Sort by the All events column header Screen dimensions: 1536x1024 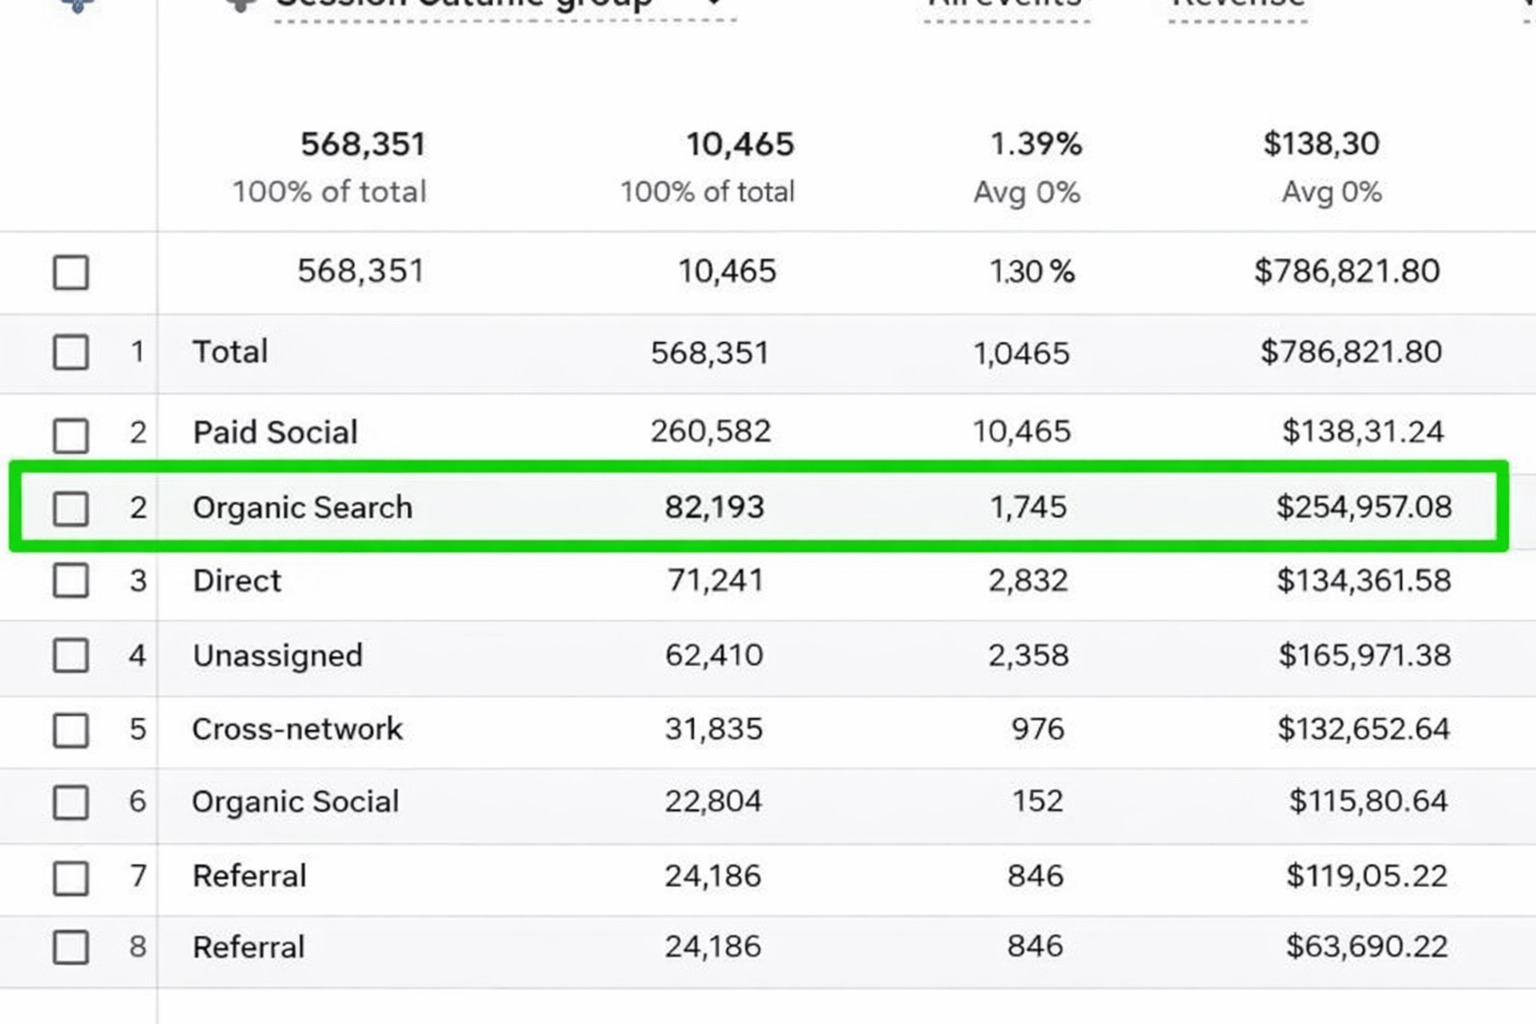[1005, 5]
